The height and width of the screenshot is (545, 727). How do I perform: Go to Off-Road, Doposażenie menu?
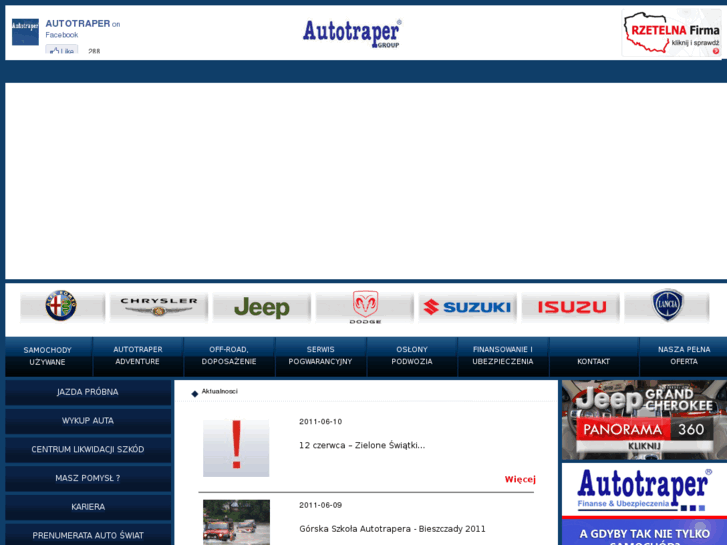[229, 356]
